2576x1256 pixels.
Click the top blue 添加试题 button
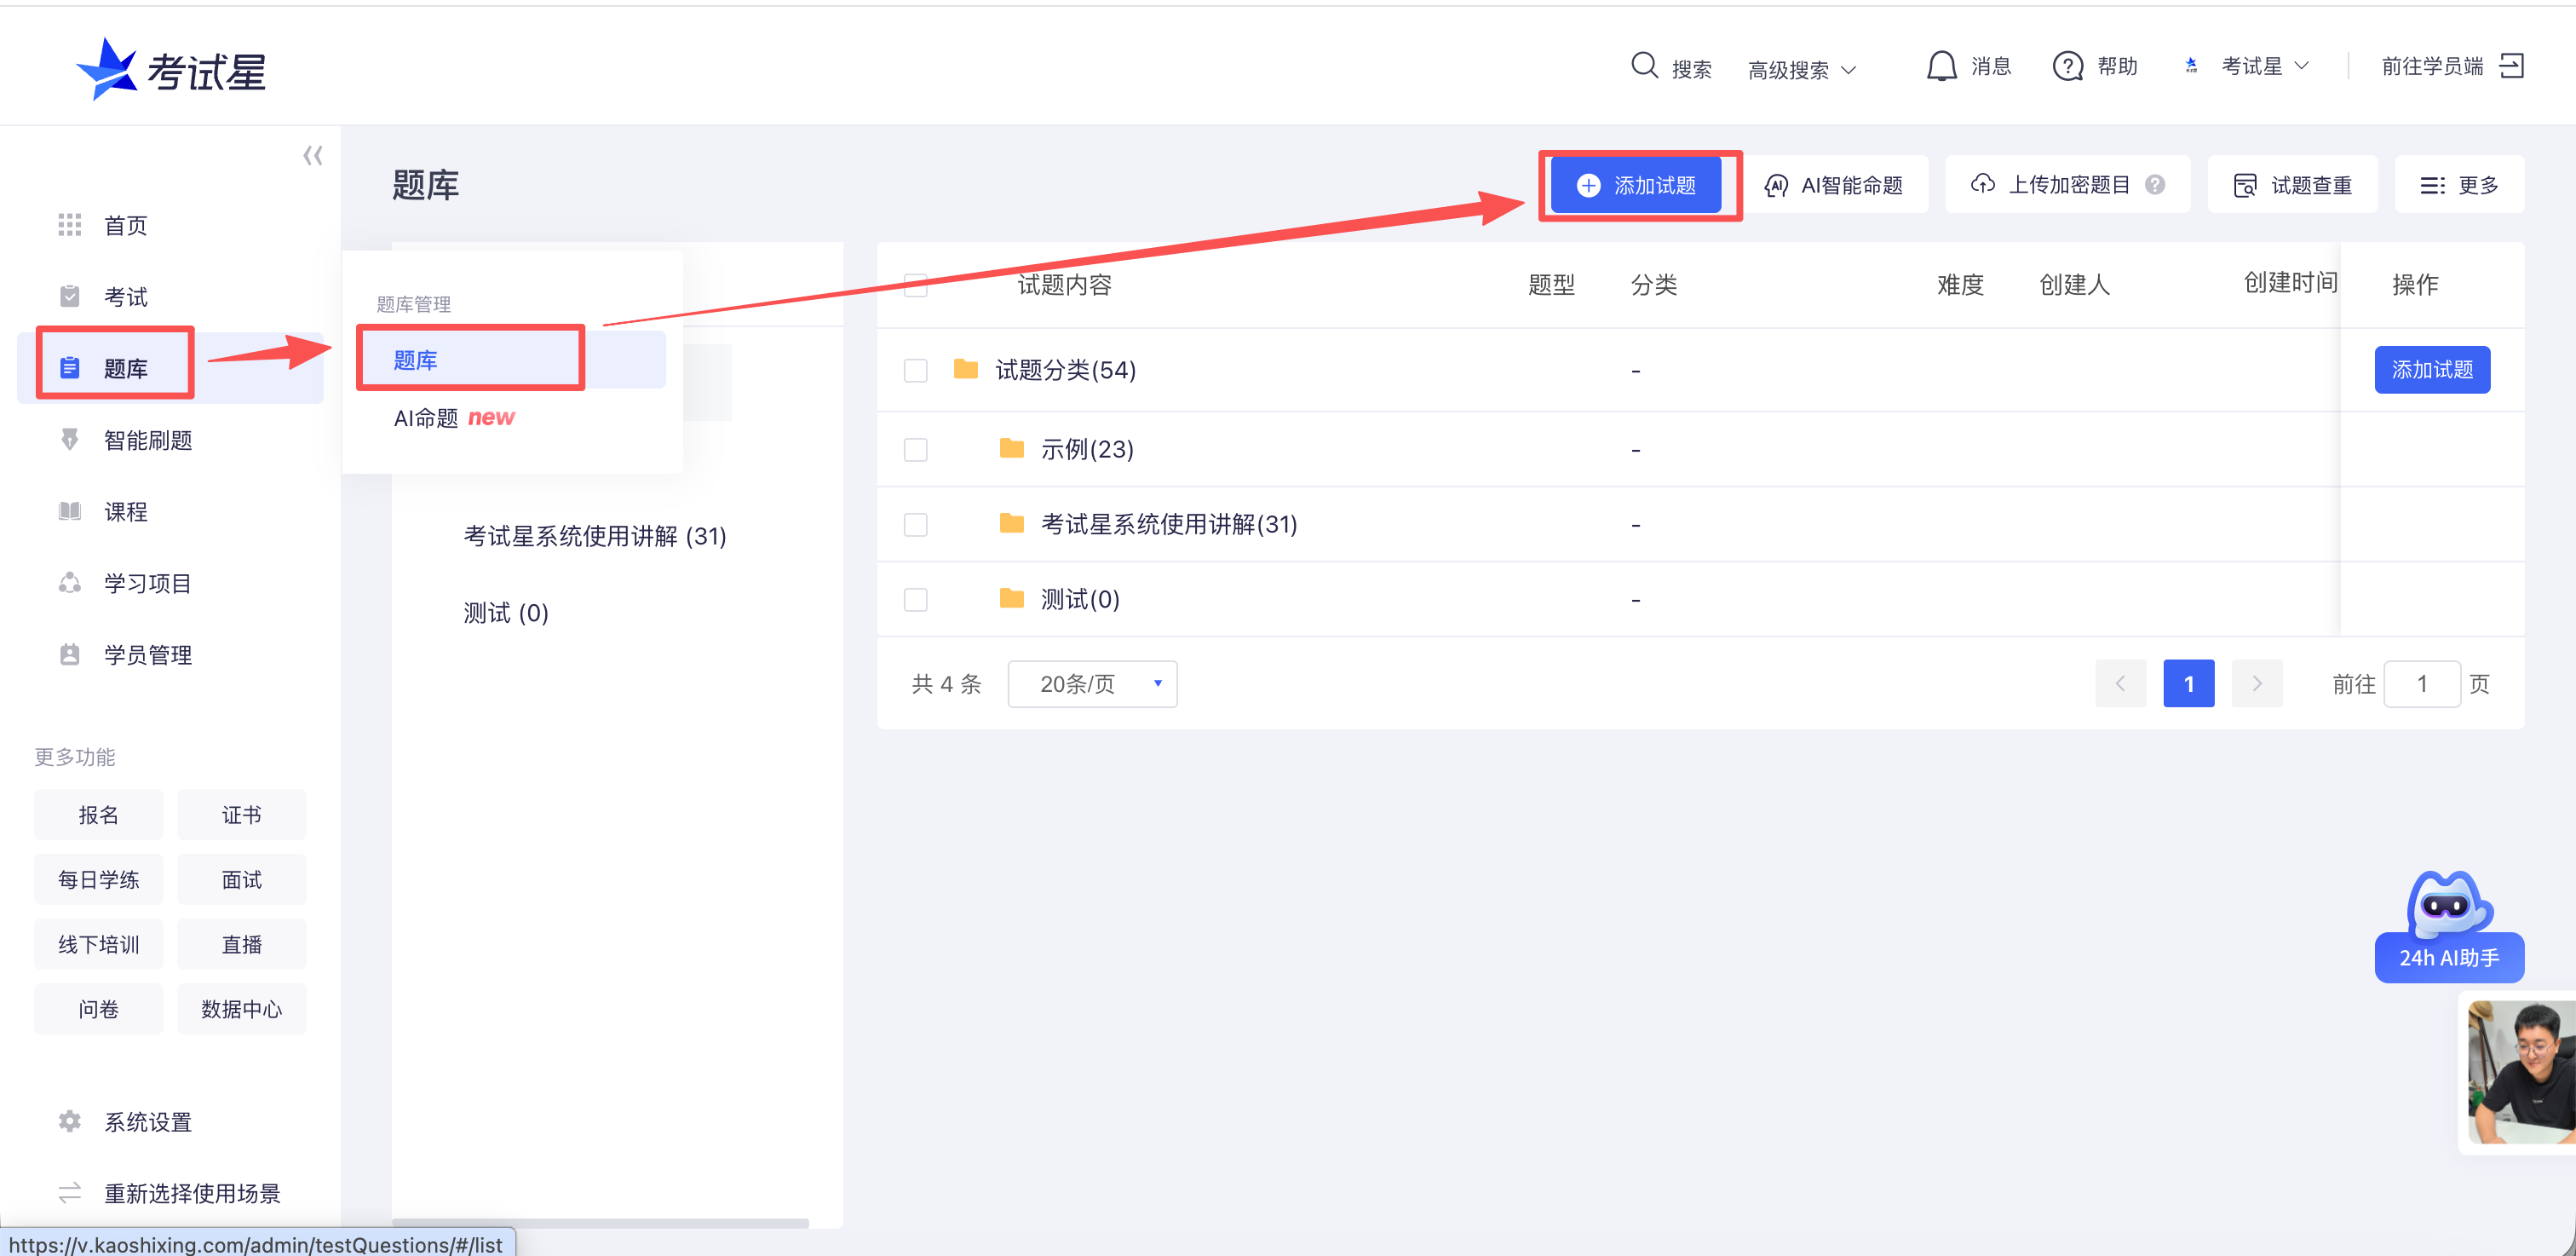pos(1636,185)
